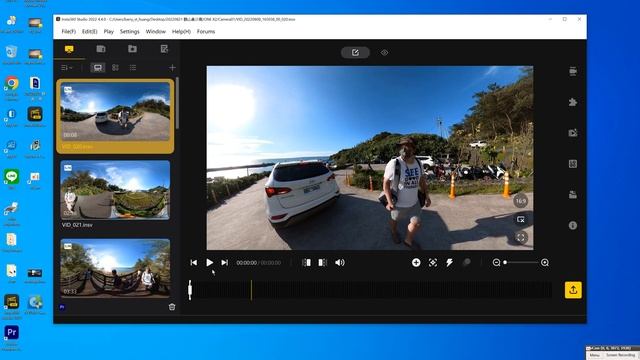Switch to the second media library tab
Screen dimensions: 640x360
pos(101,49)
